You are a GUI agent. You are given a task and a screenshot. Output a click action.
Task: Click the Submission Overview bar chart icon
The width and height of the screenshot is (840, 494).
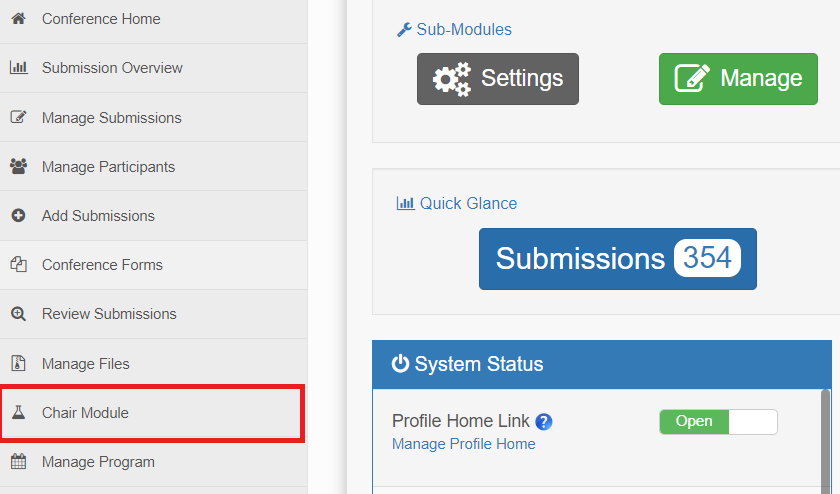(19, 68)
